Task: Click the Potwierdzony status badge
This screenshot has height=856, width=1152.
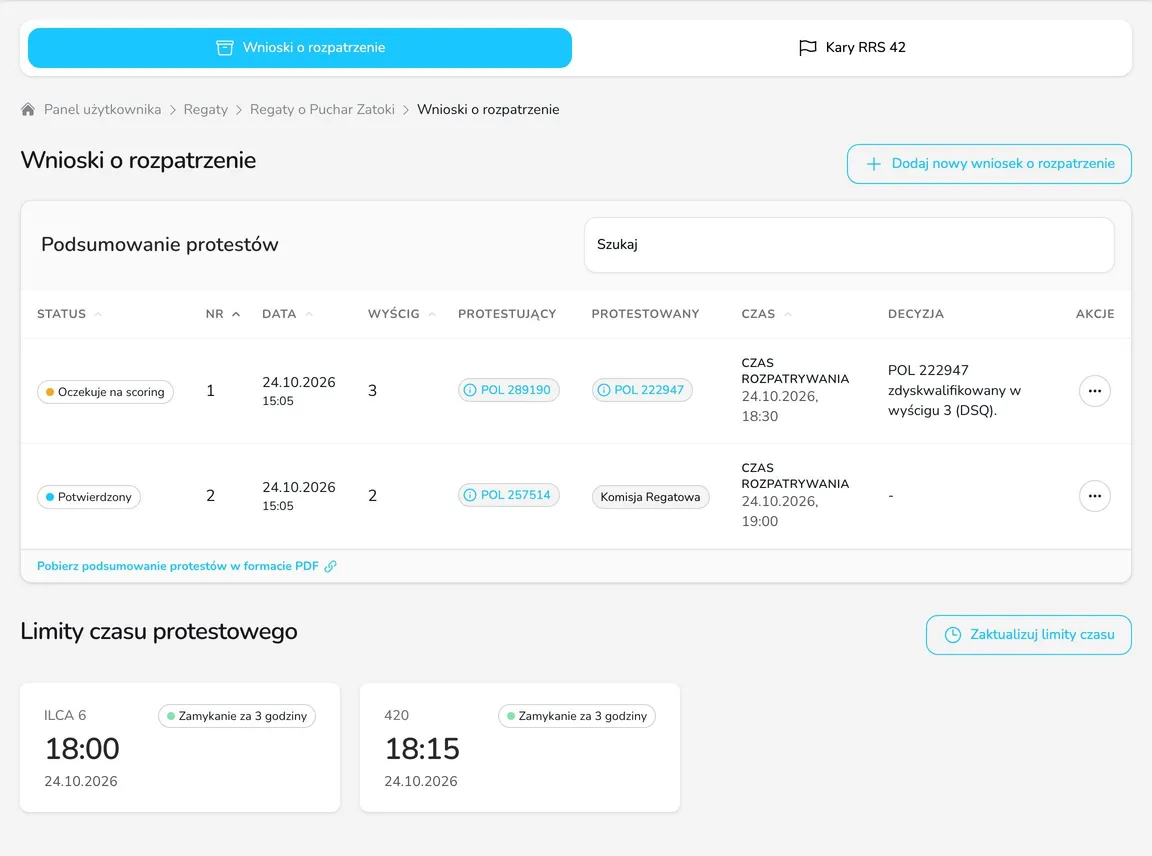Action: tap(89, 497)
